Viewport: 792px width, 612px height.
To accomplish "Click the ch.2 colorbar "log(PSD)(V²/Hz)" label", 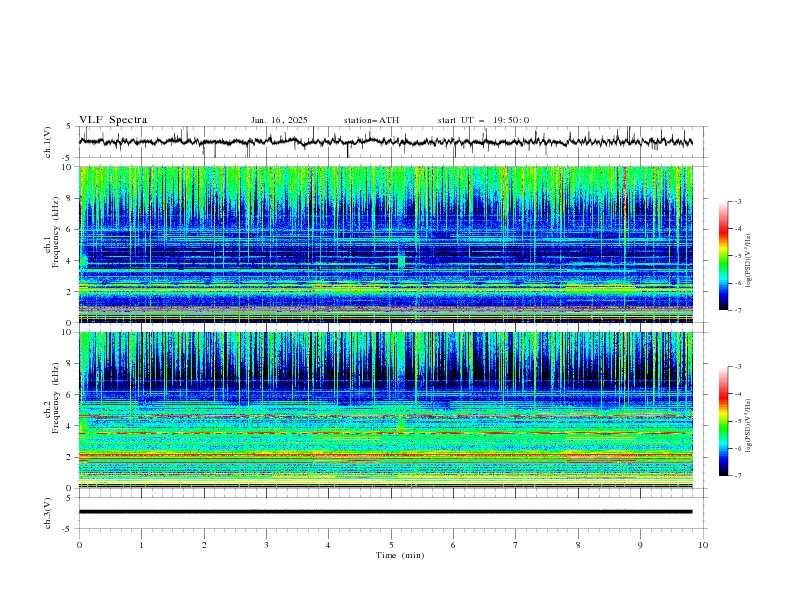I will pyautogui.click(x=749, y=426).
